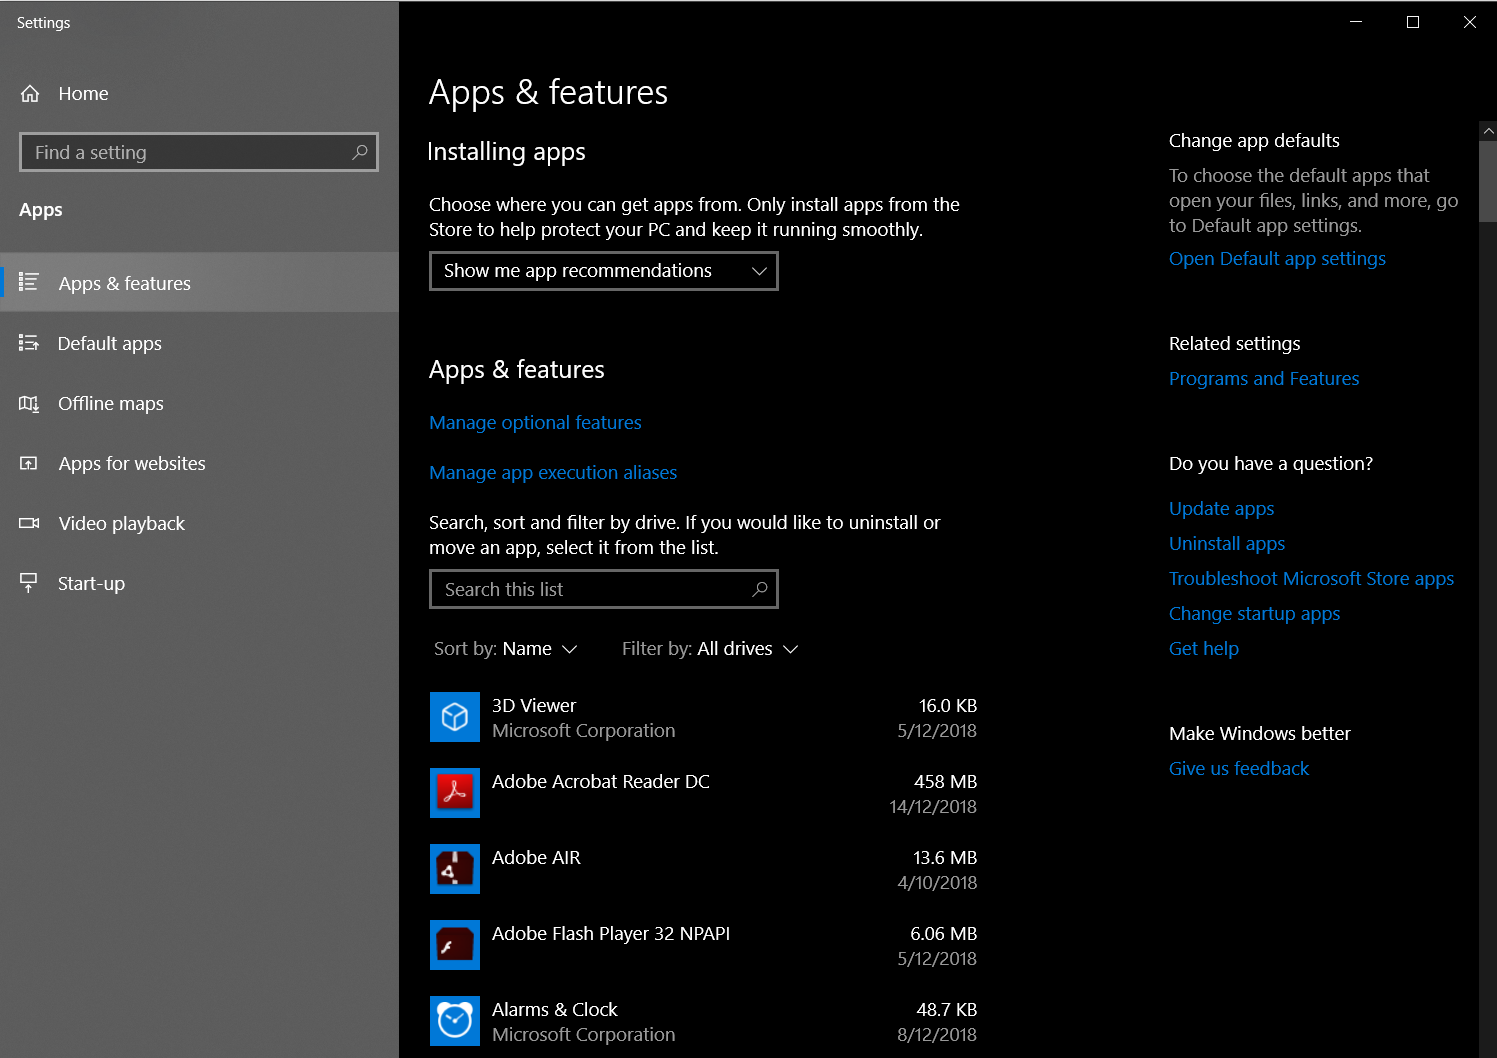Viewport: 1497px width, 1058px height.
Task: Click the 8/12/2018 install date
Action: 937,1035
